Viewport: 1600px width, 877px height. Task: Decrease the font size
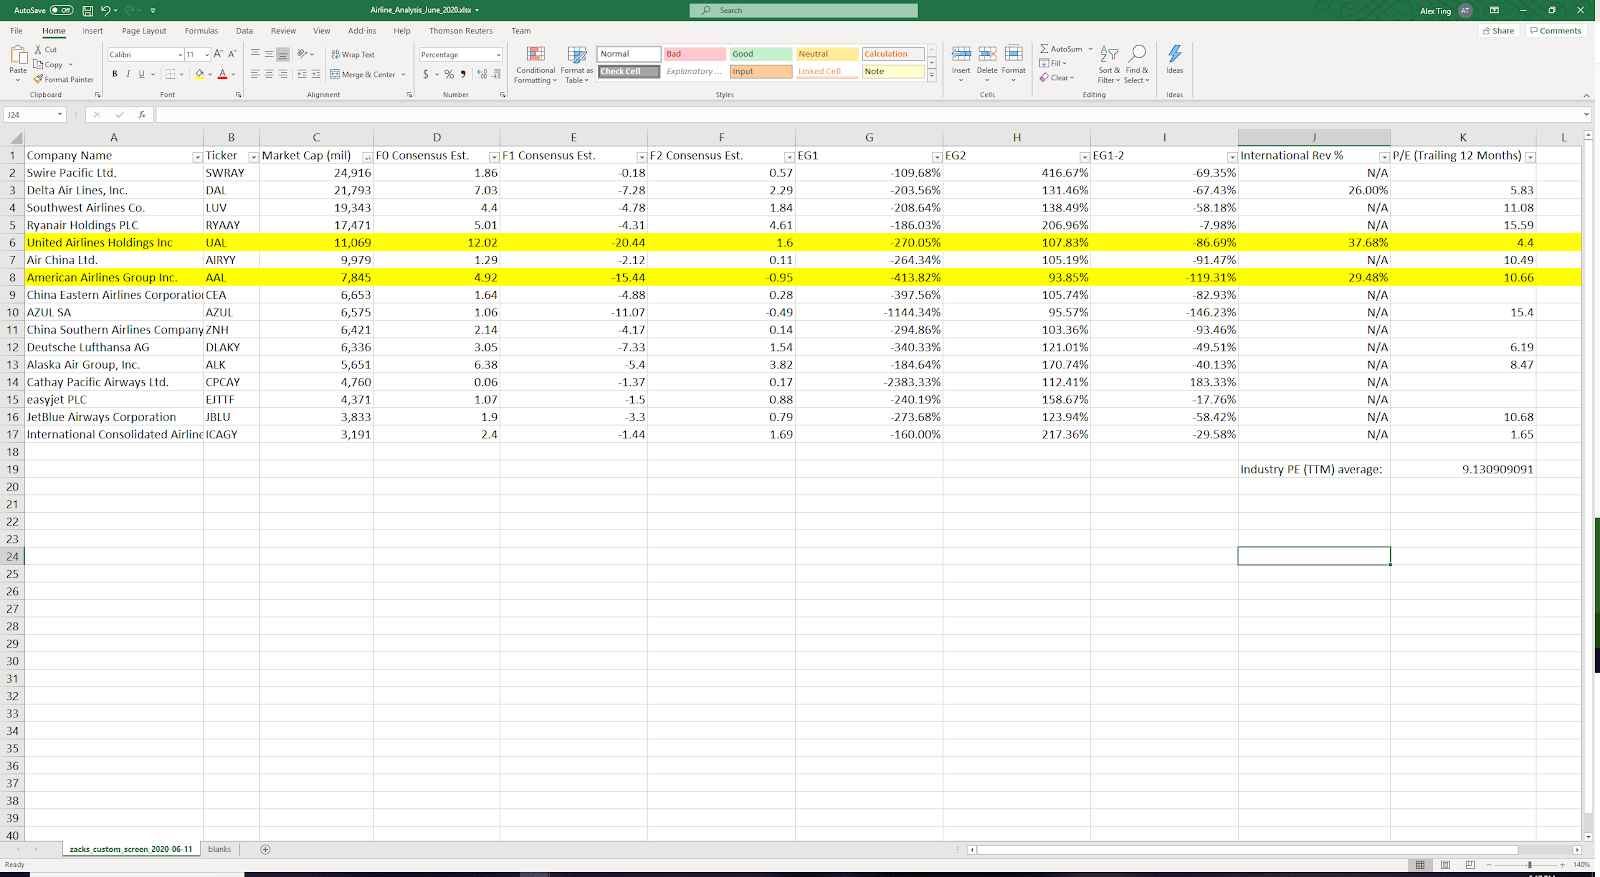point(232,54)
